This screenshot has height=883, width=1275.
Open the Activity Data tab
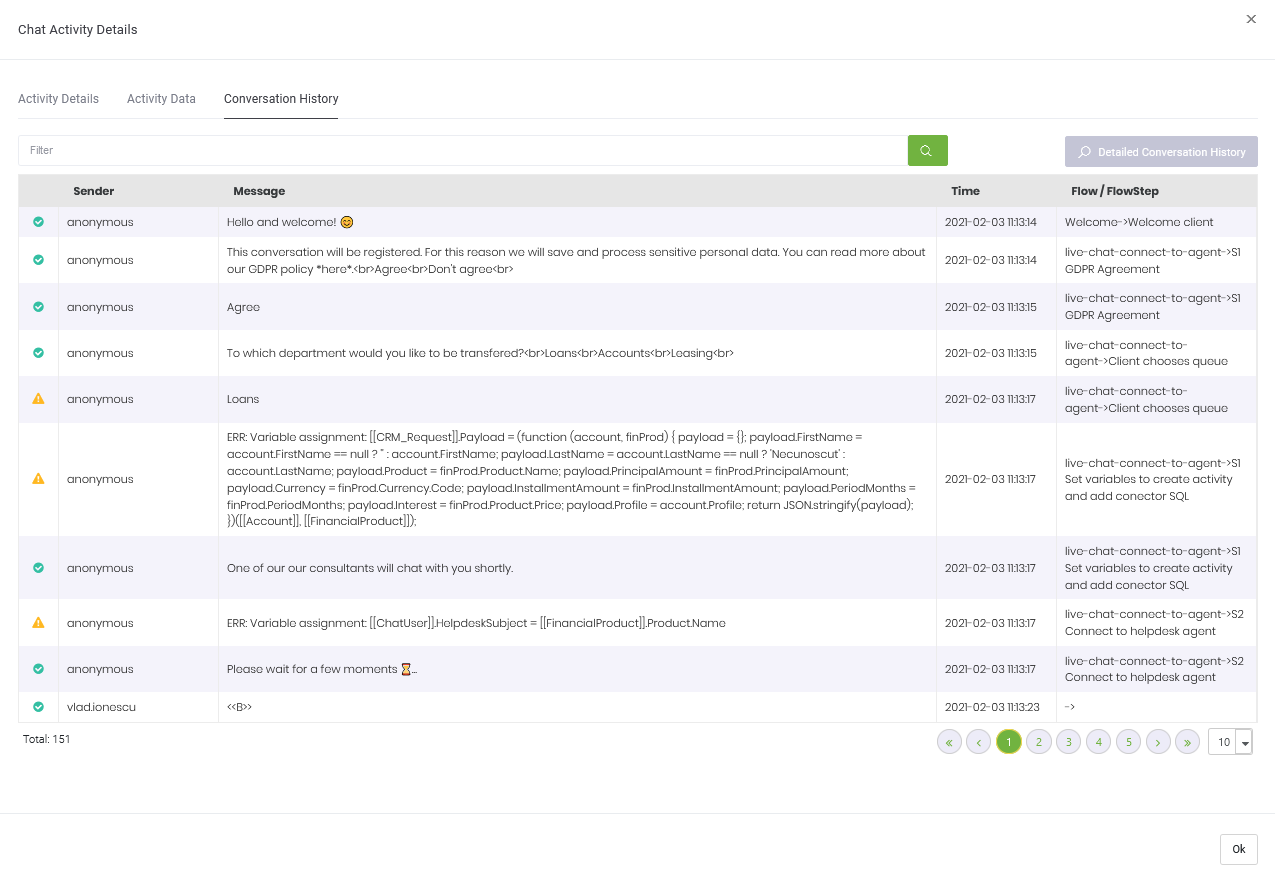[161, 98]
